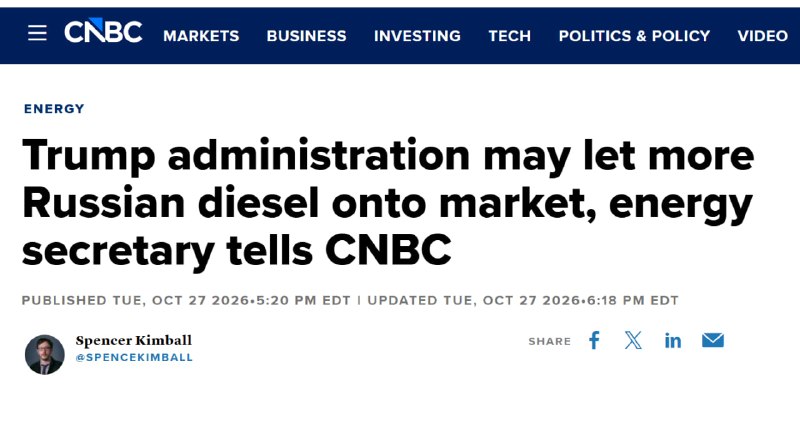Open the Business menu item
The height and width of the screenshot is (421, 800).
click(x=306, y=36)
